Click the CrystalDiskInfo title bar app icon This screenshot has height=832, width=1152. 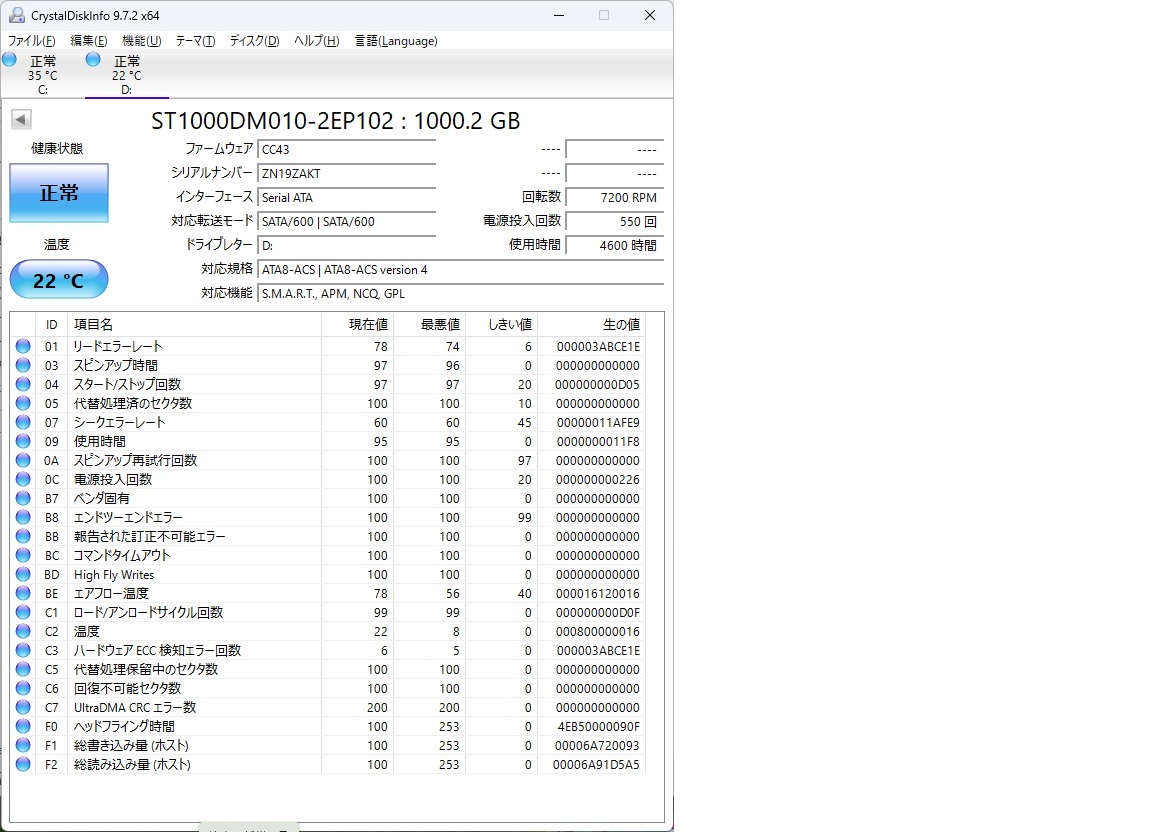[16, 15]
